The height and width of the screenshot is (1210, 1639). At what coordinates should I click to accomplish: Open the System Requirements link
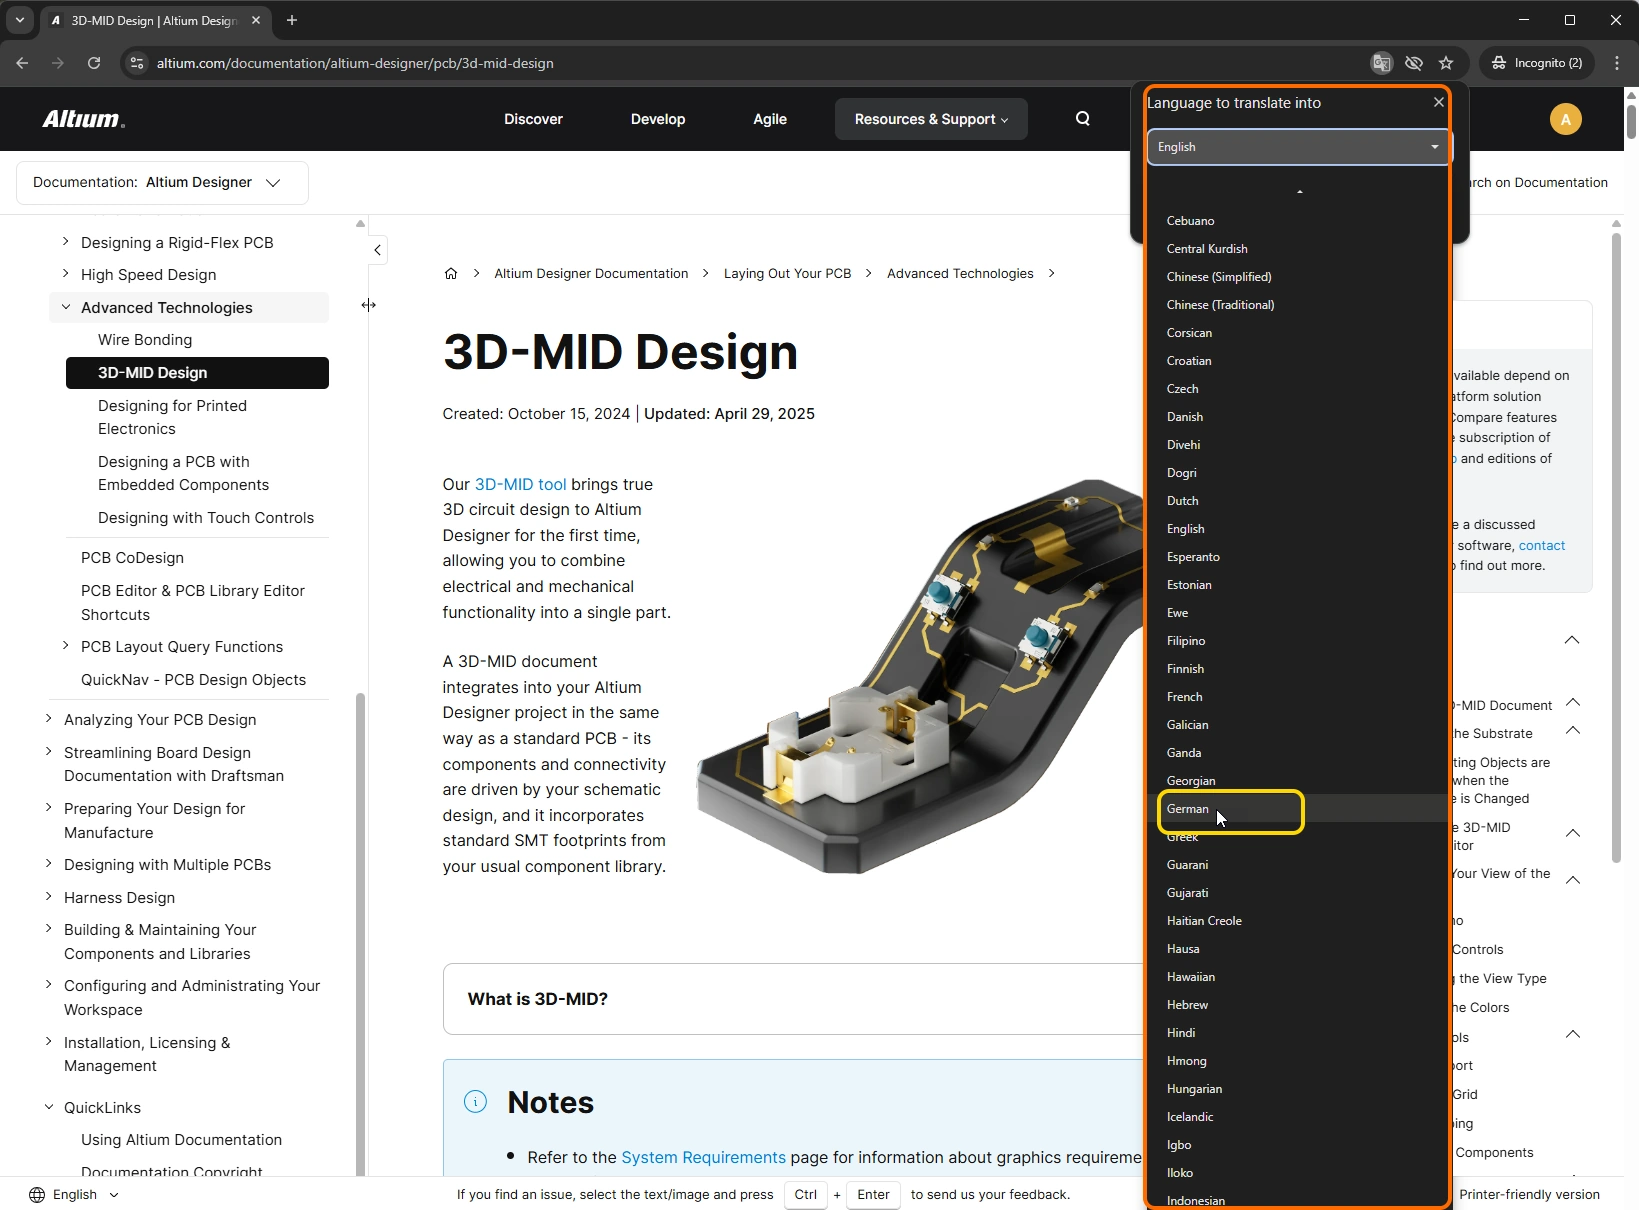pos(703,1157)
